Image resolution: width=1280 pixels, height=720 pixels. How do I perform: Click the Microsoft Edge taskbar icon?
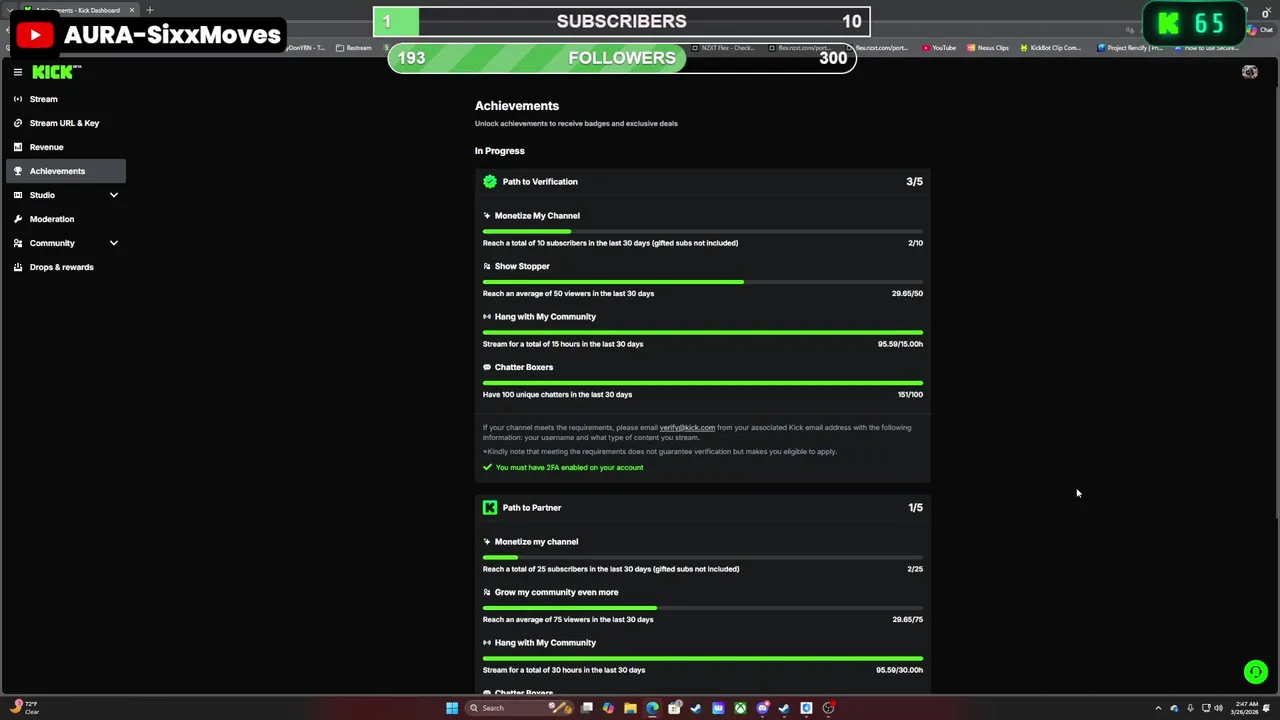coord(652,708)
